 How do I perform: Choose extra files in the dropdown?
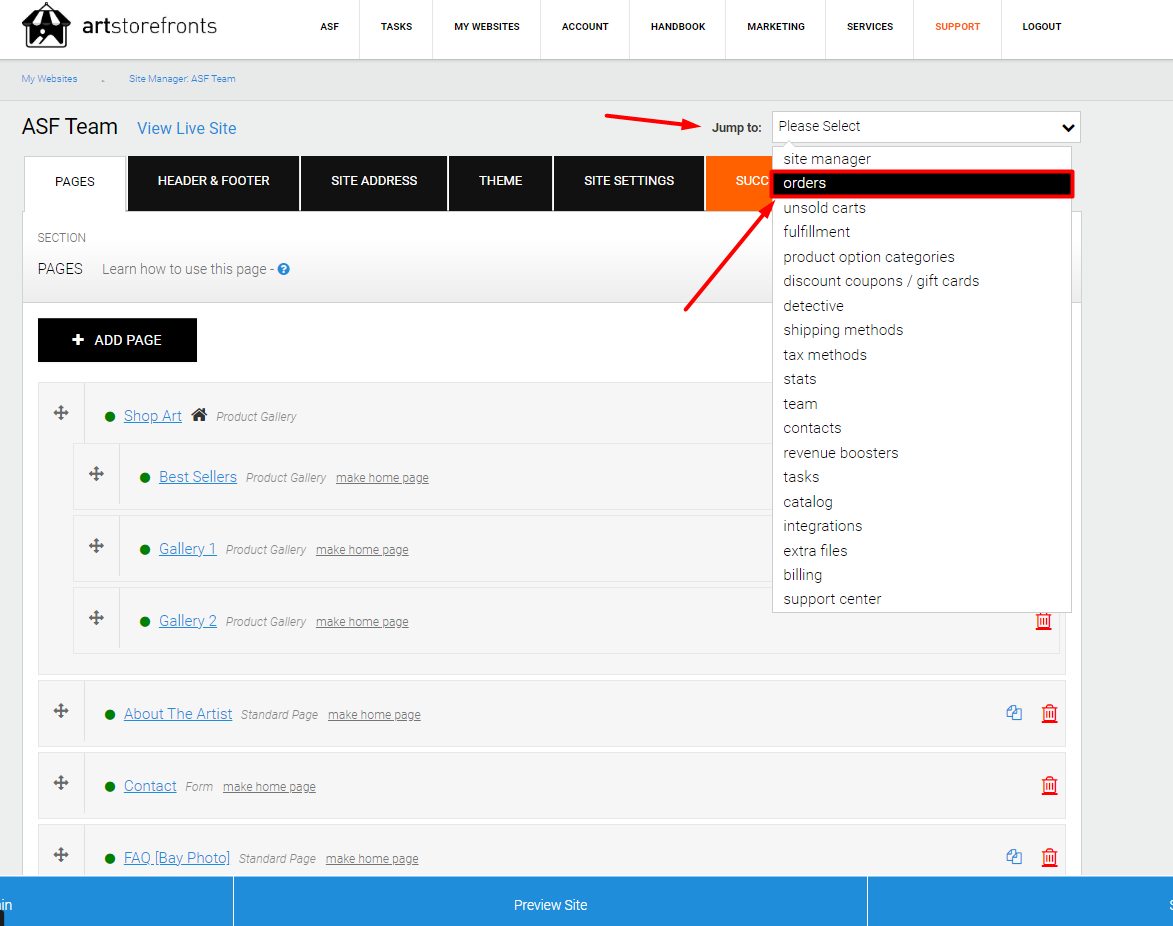(x=922, y=551)
